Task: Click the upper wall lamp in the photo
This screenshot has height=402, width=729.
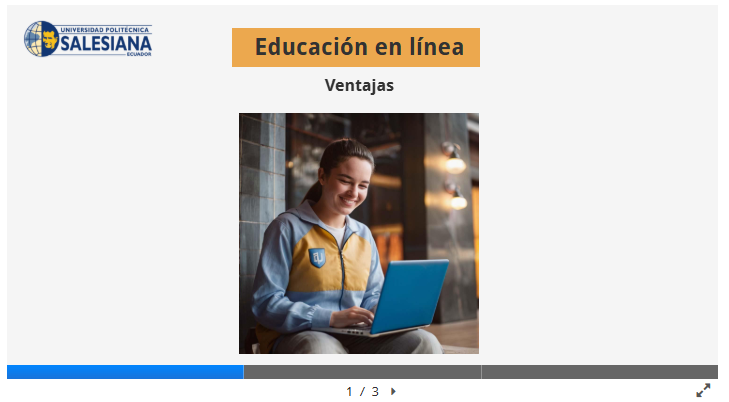Action: point(453,159)
